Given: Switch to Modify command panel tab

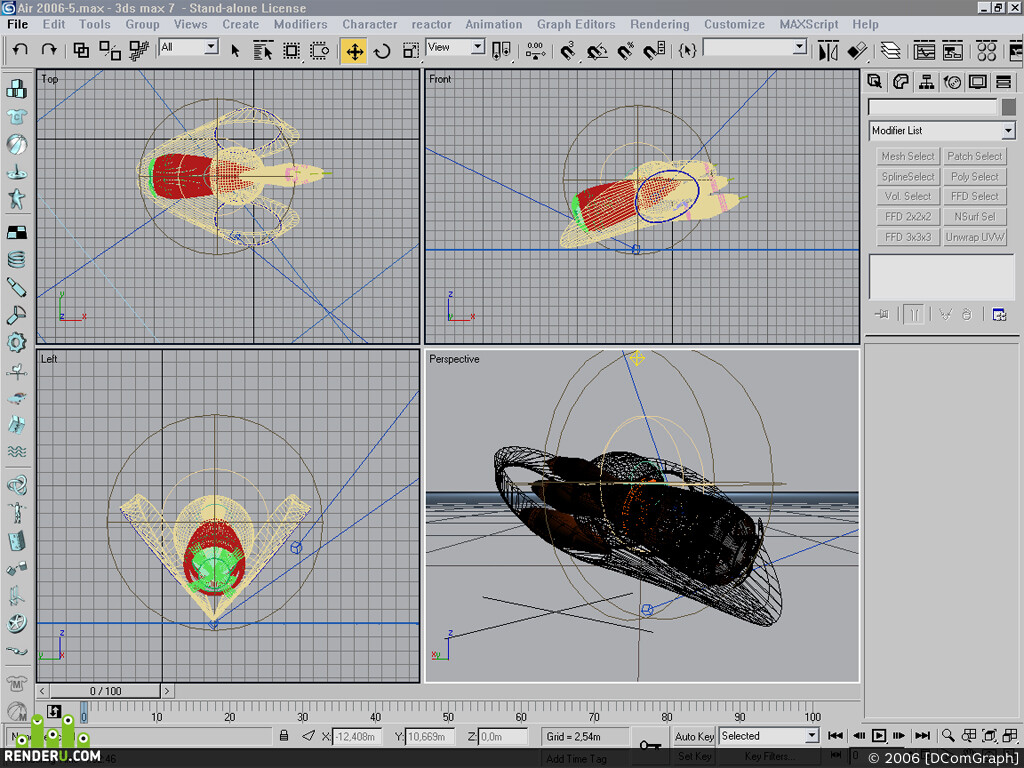Looking at the screenshot, I should pos(901,82).
